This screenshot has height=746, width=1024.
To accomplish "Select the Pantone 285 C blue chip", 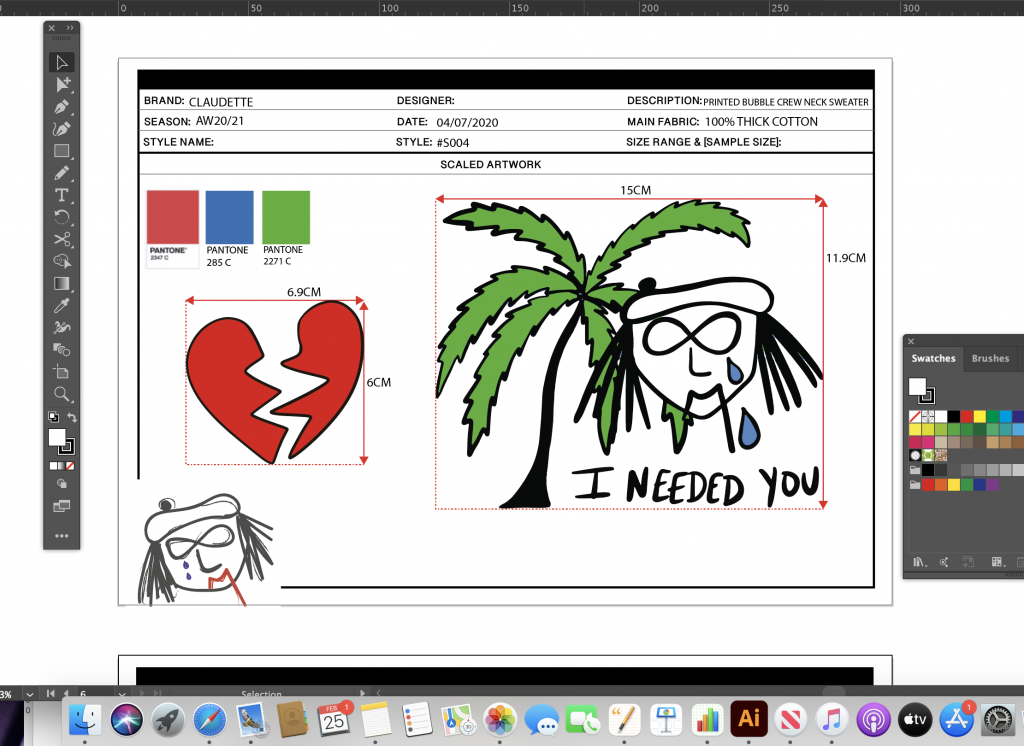I will (x=229, y=218).
